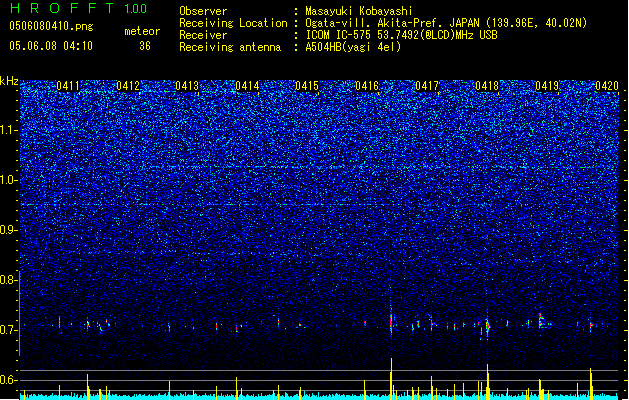Viewport: 629px width, 400px height.
Task: Click the 0.7 kHz axis label
Action: [x=9, y=330]
